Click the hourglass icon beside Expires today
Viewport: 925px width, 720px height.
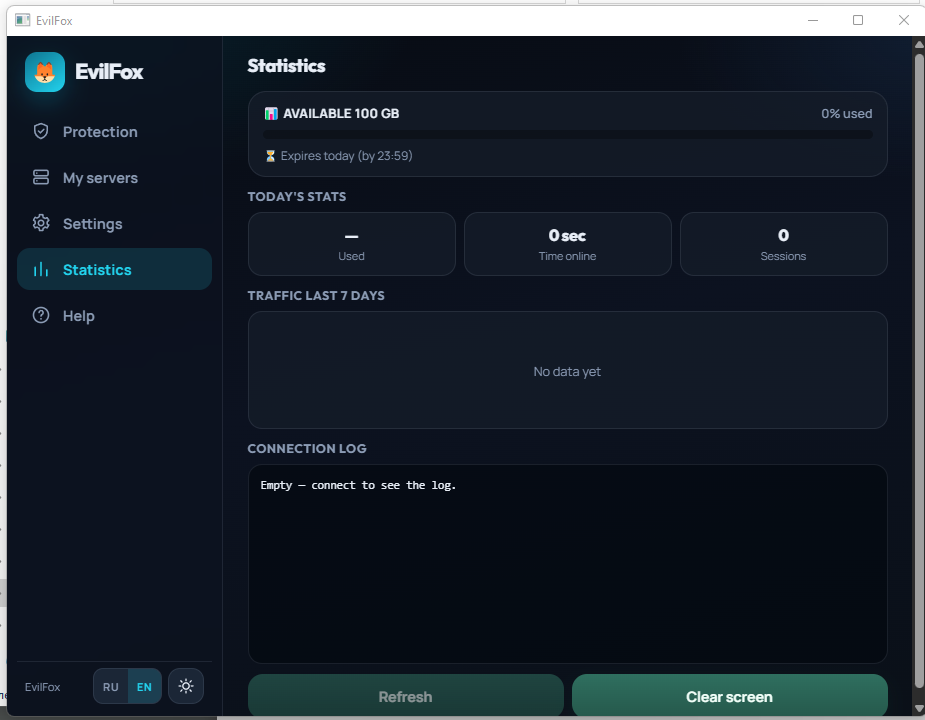(270, 156)
